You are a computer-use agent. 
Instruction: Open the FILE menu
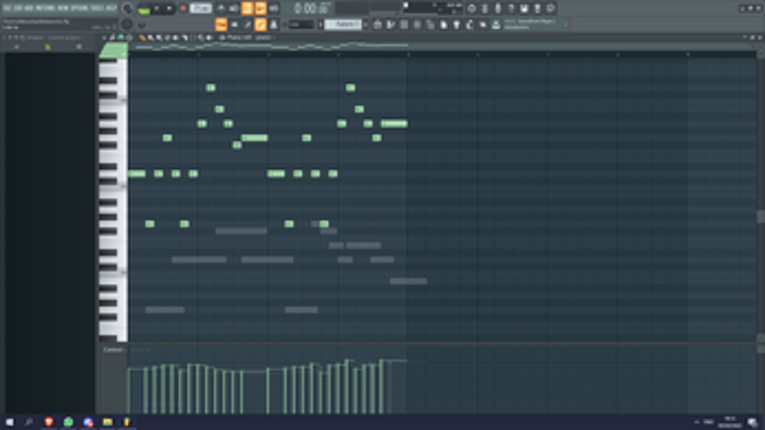[x=7, y=8]
